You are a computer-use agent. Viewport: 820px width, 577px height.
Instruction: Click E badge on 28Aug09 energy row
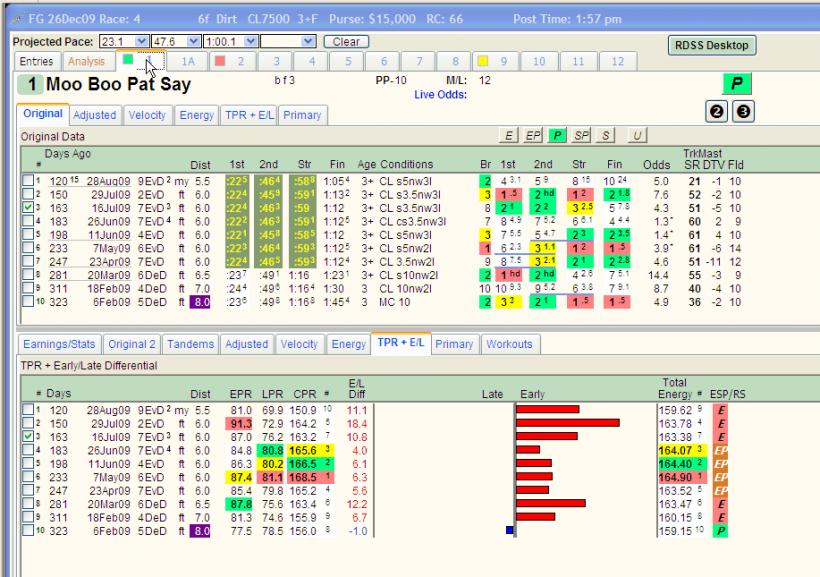coord(721,410)
